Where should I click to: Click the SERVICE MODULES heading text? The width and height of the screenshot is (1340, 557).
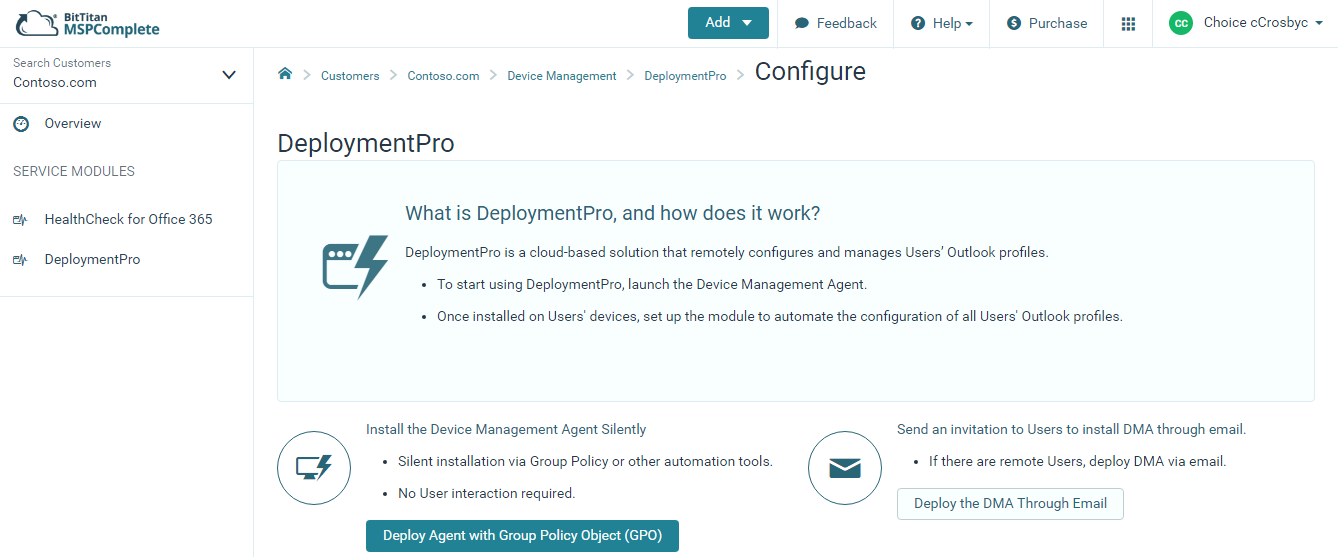[x=74, y=171]
